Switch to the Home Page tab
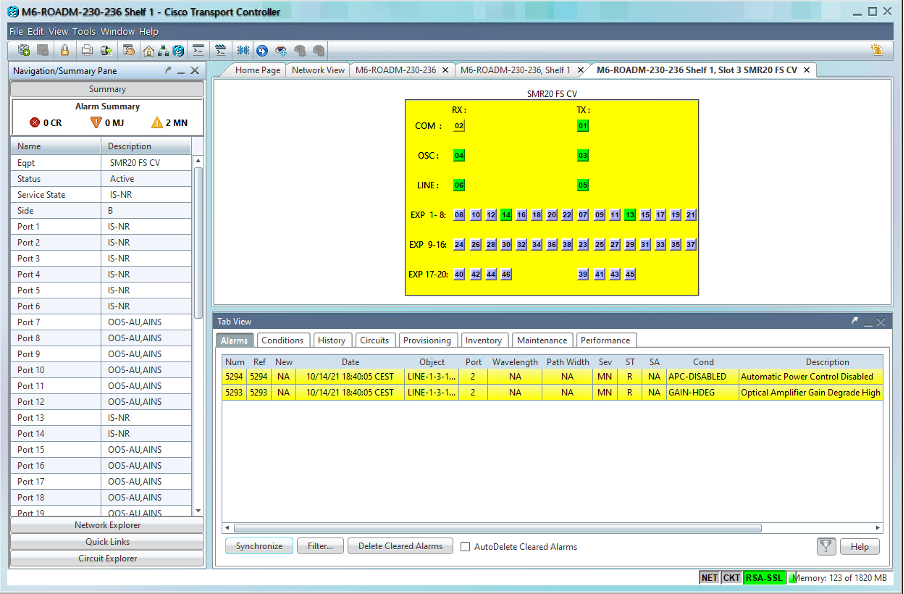This screenshot has height=594, width=904. (x=257, y=70)
